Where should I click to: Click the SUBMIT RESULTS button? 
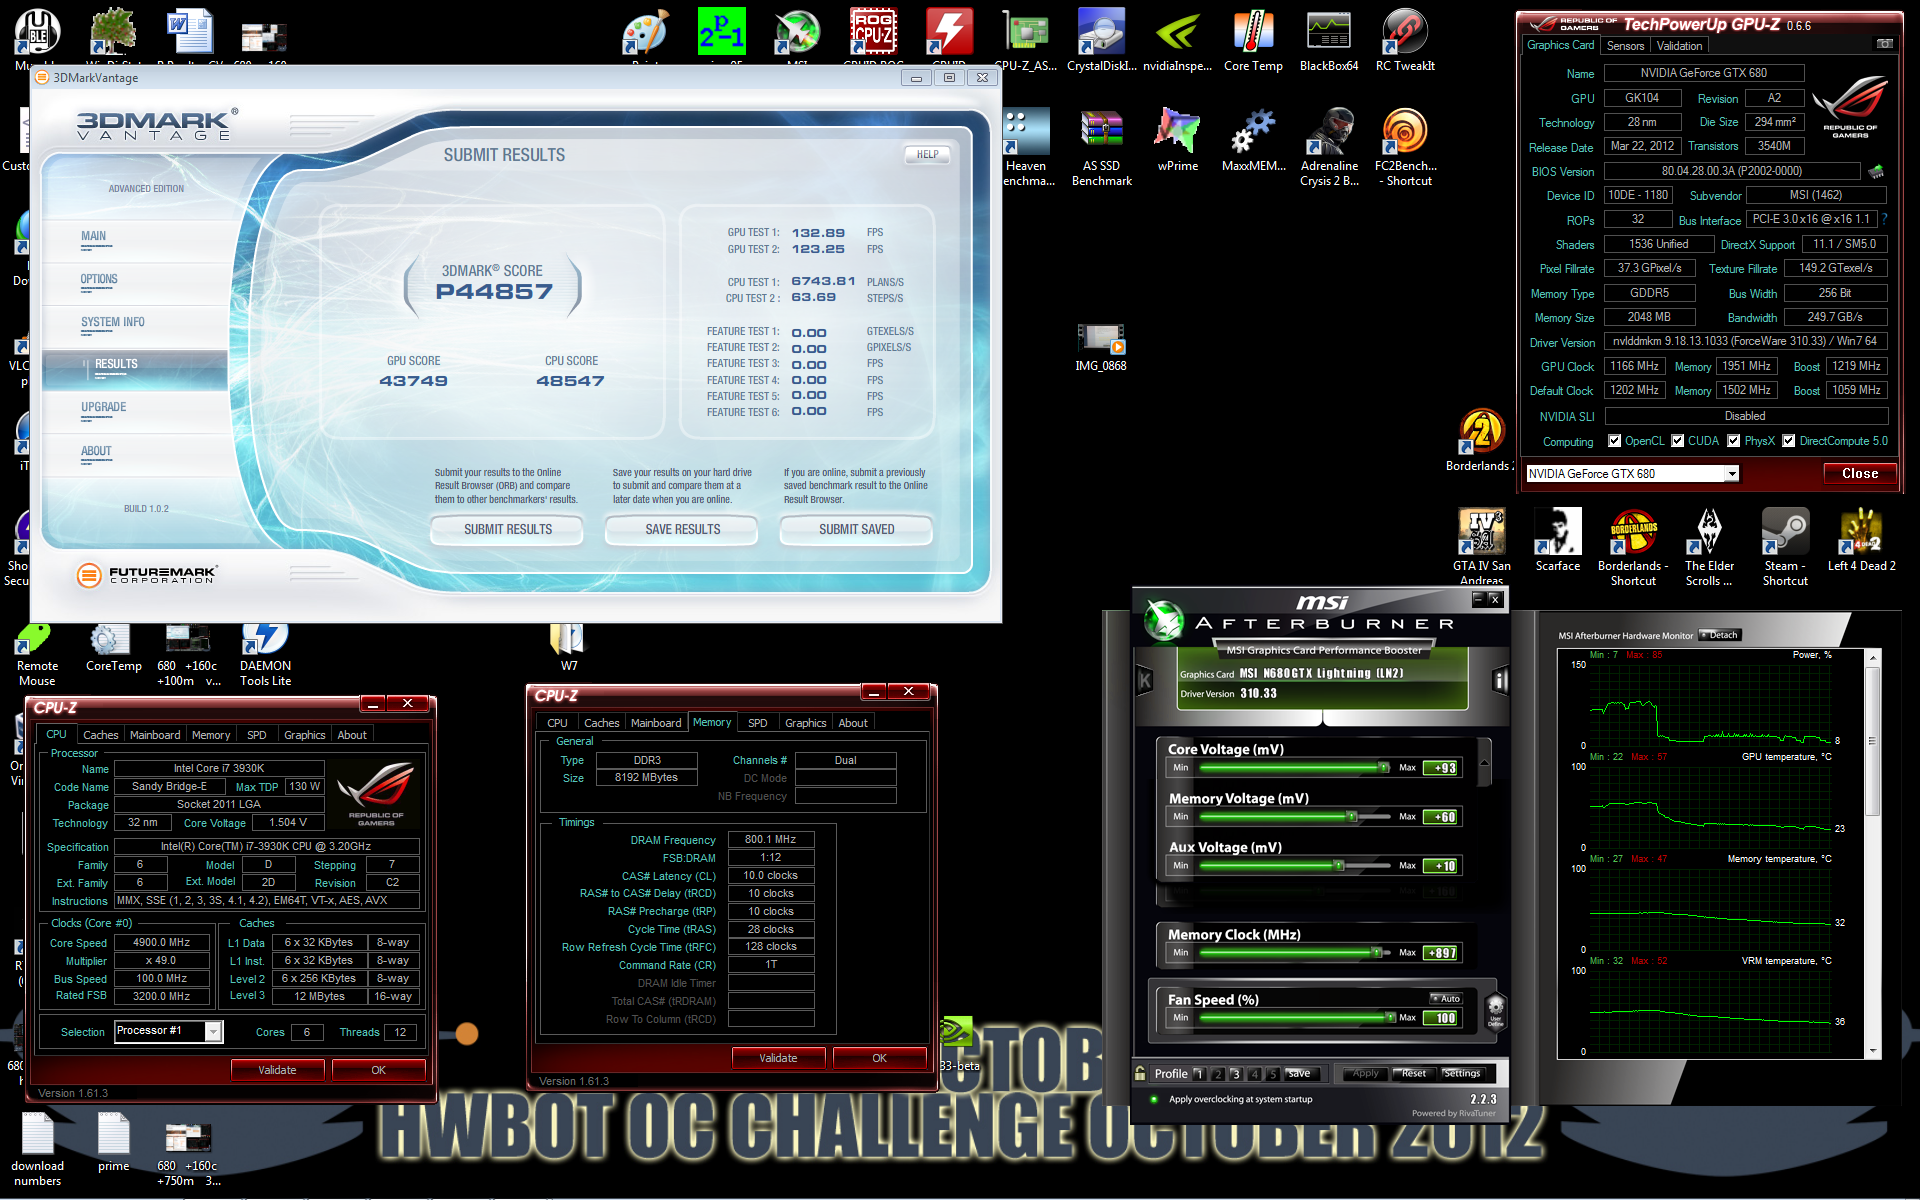click(507, 529)
